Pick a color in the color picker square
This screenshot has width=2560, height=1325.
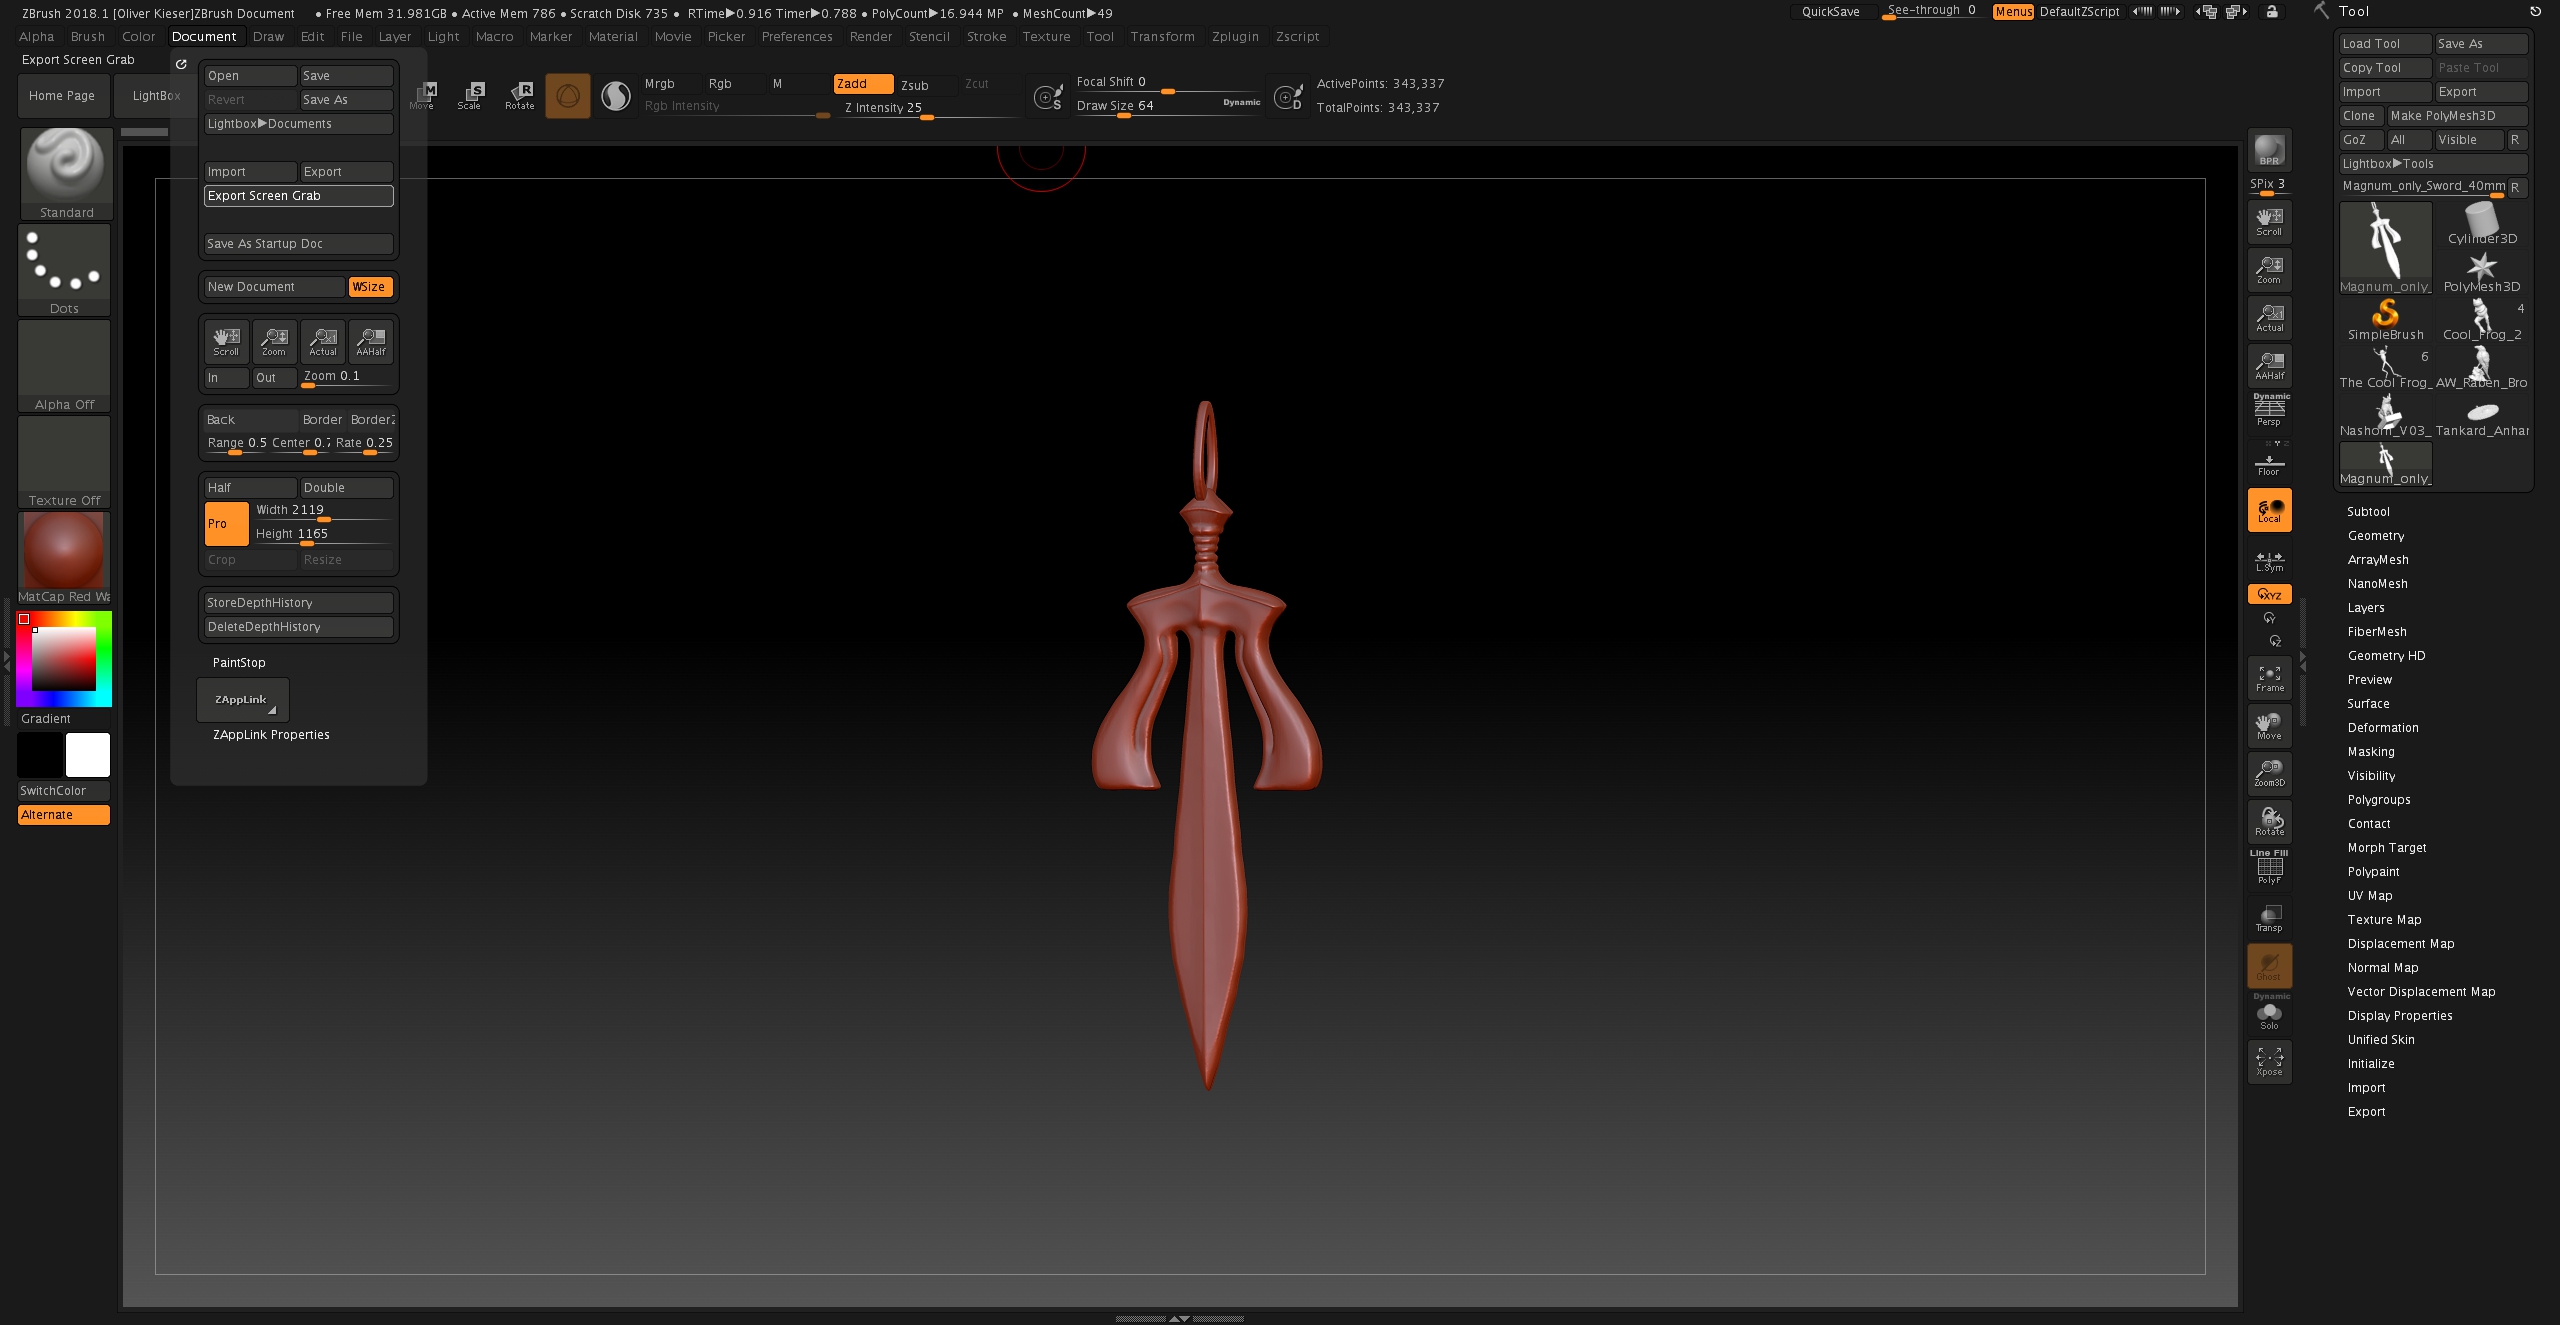click(64, 659)
